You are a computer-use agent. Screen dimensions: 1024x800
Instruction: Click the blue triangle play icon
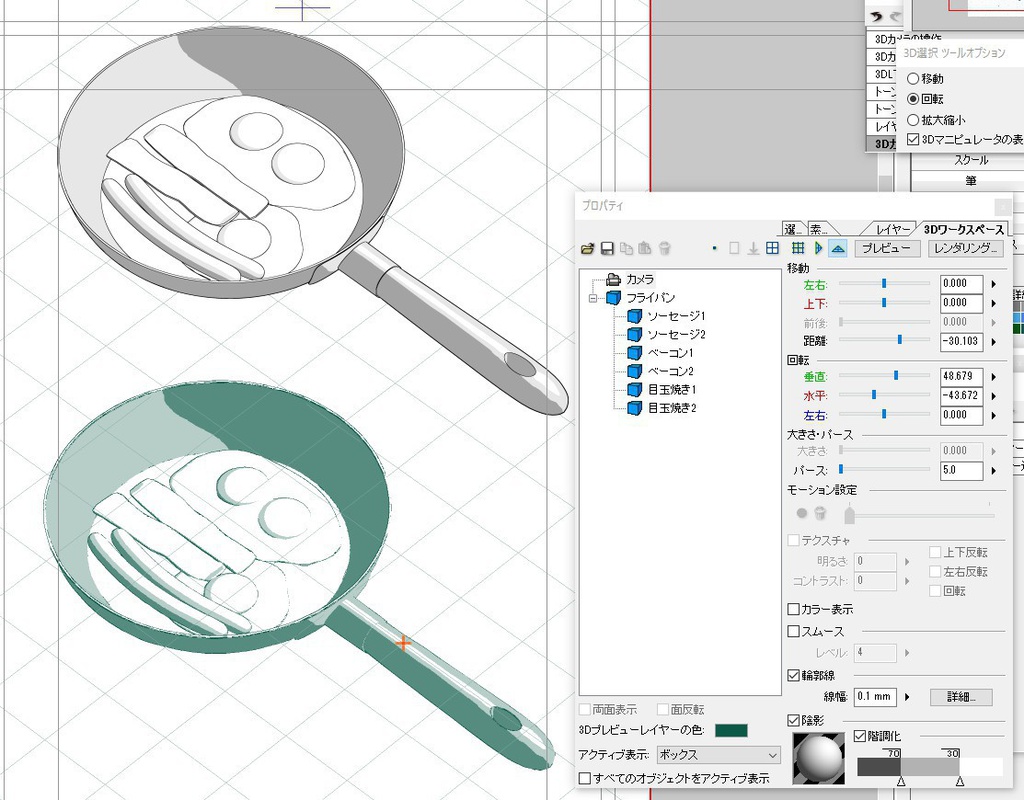[818, 248]
